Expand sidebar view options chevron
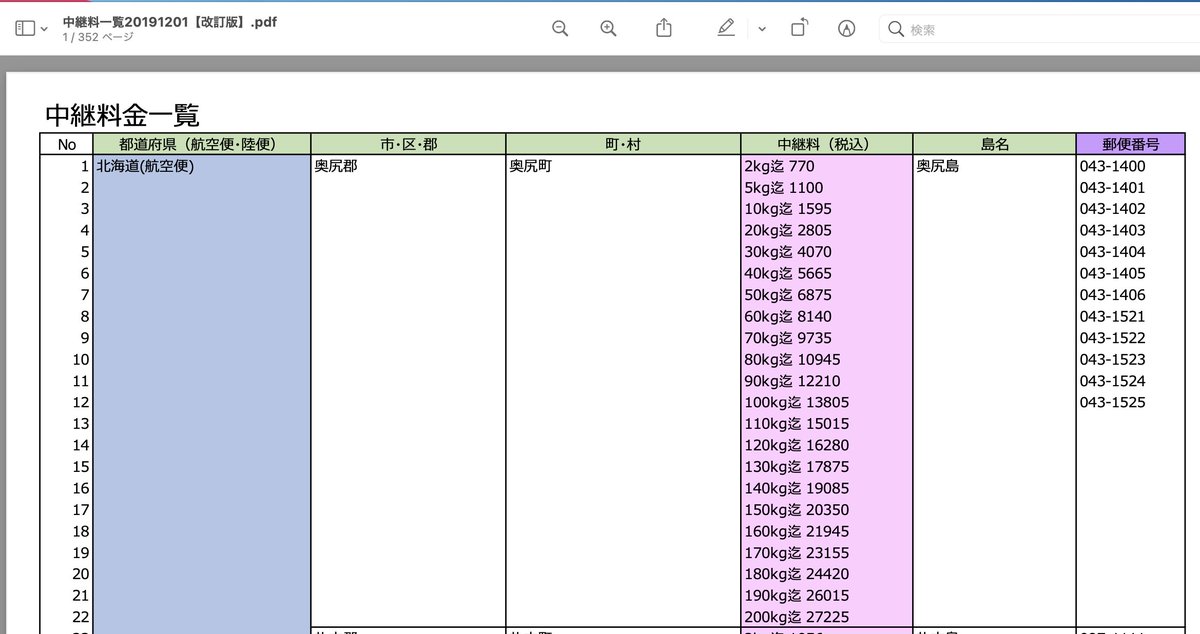 pos(44,29)
